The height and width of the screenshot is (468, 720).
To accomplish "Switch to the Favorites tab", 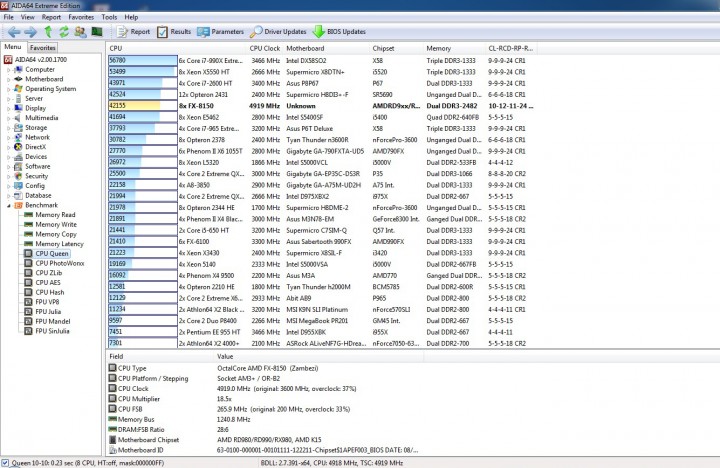I will coord(43,48).
